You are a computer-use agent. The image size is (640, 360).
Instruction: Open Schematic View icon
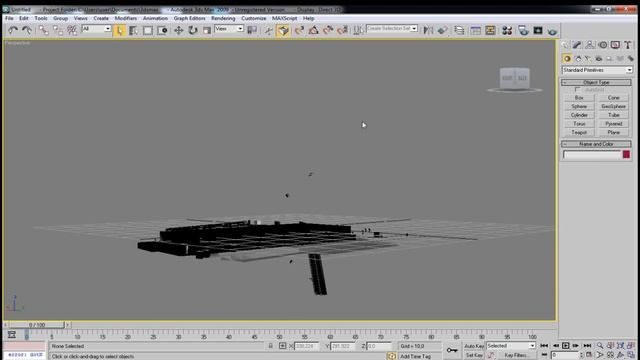490,30
